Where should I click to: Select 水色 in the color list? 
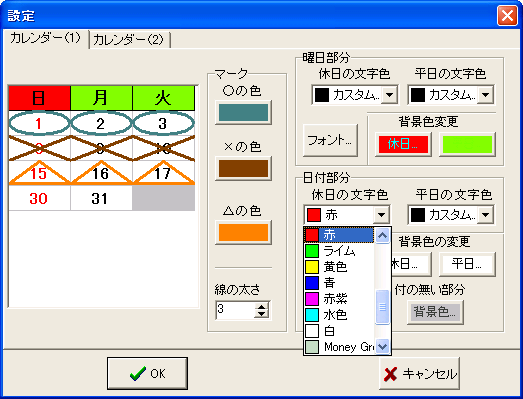(x=339, y=315)
